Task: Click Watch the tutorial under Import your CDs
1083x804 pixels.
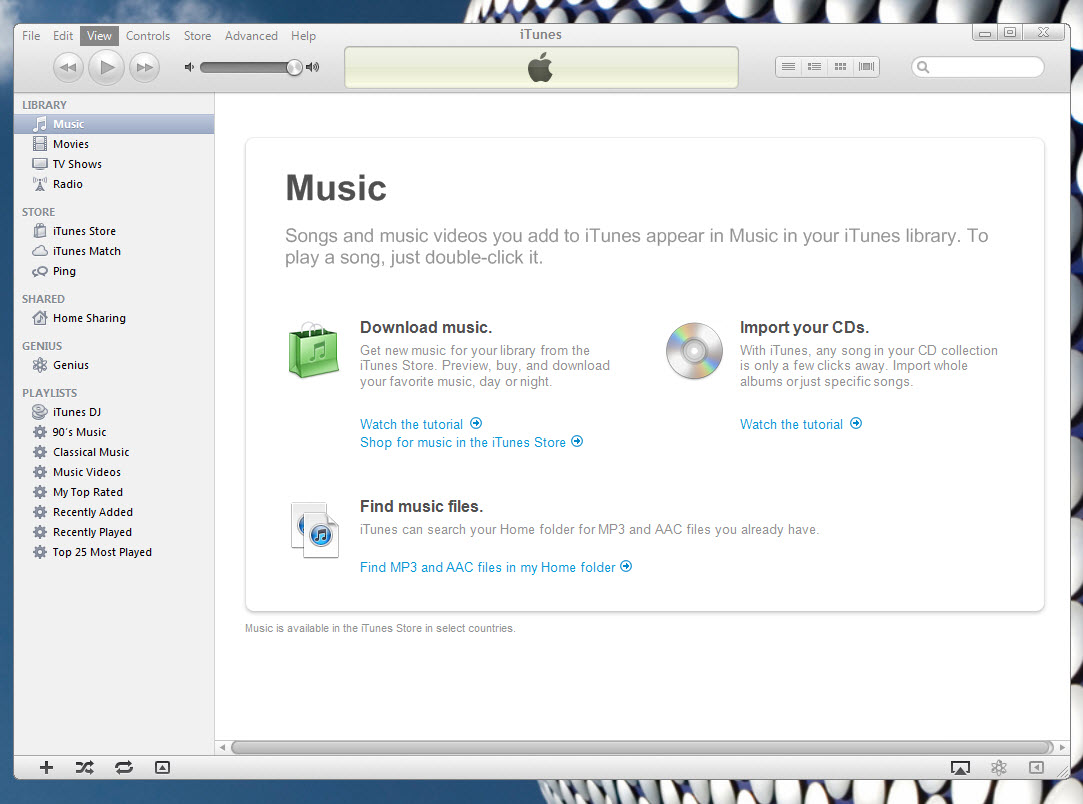Action: 801,424
